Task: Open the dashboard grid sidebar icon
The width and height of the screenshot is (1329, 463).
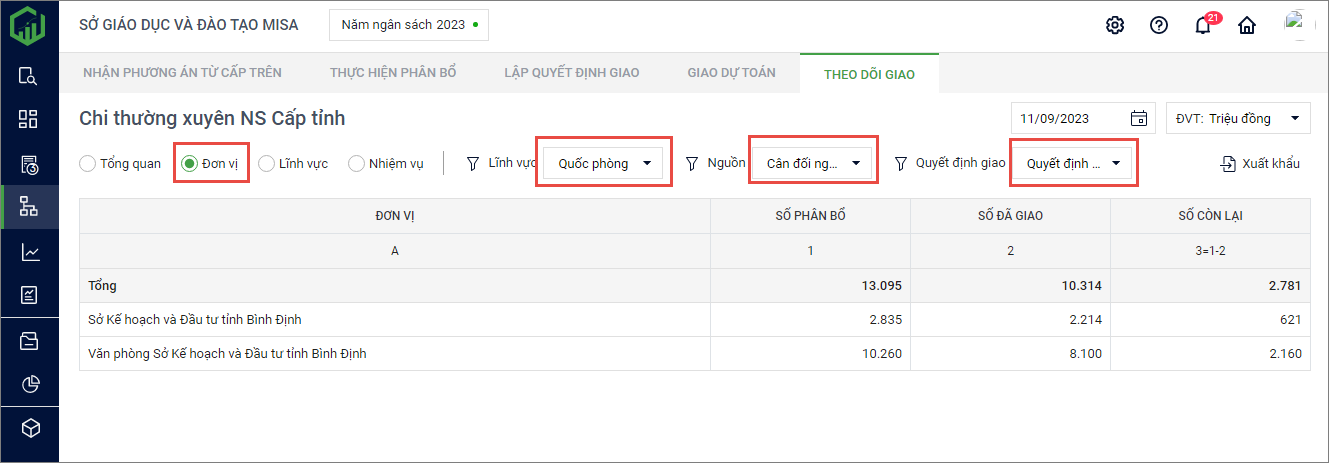Action: (29, 119)
